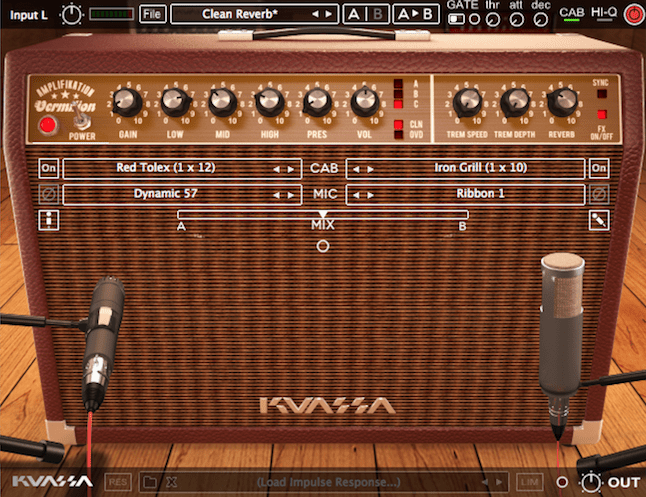Click the A to B copy button
This screenshot has height=497, width=646.
(415, 14)
